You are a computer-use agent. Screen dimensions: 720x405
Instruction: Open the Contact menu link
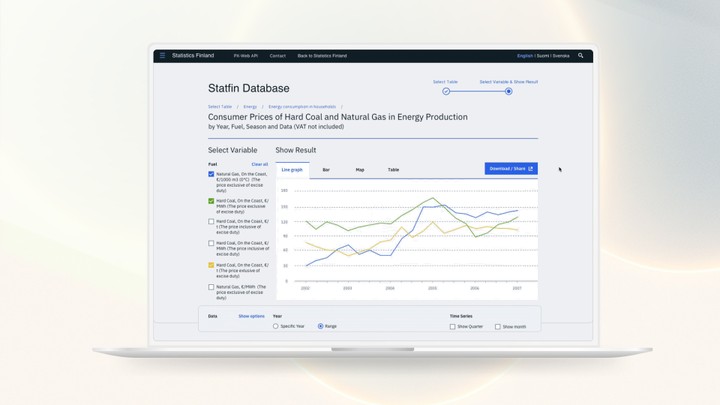[277, 56]
